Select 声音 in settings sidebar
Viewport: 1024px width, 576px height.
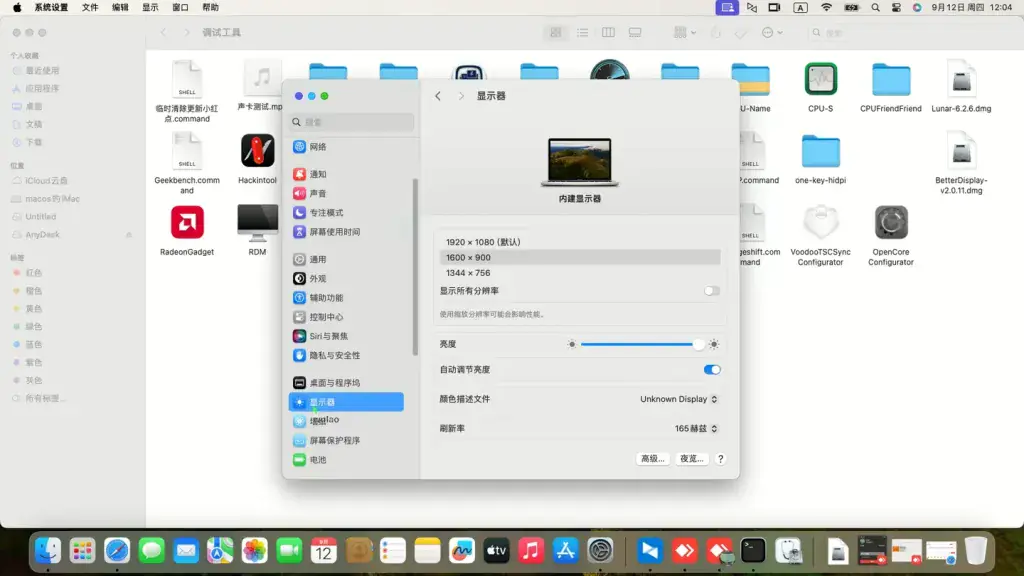[x=347, y=193]
